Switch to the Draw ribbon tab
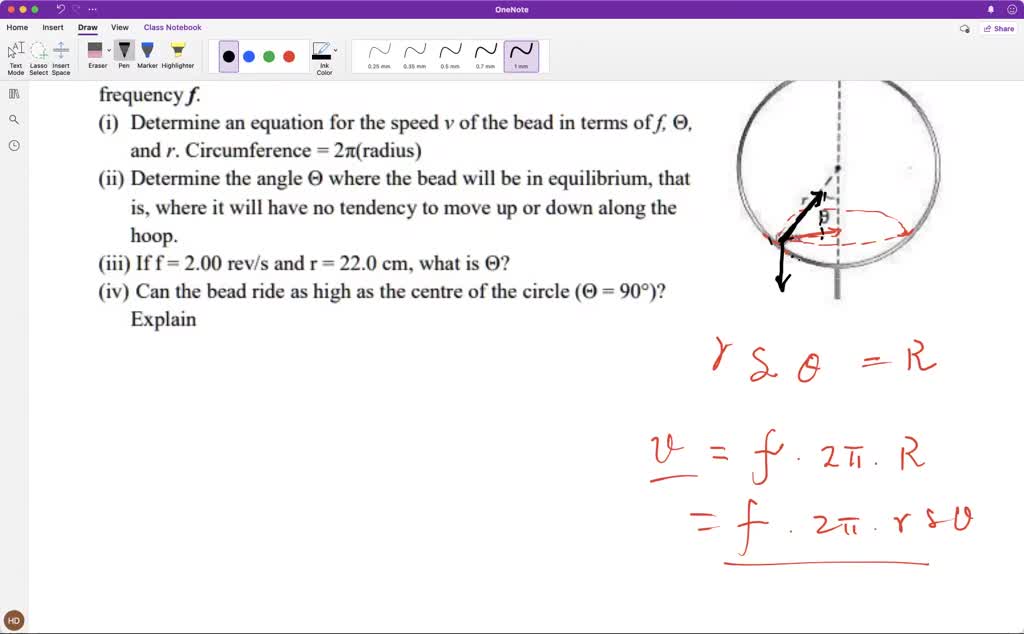The image size is (1024, 634). pyautogui.click(x=87, y=27)
